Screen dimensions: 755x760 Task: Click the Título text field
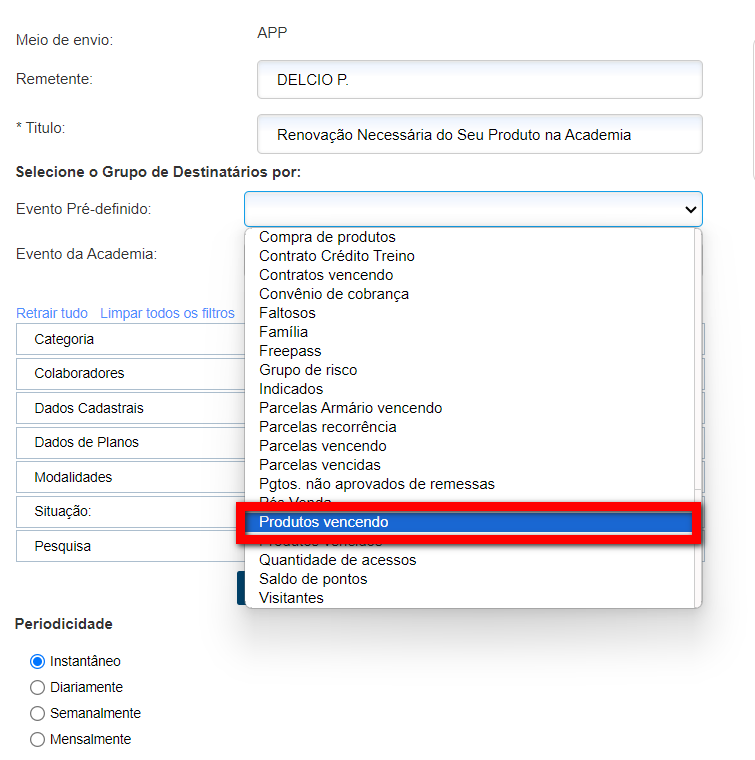479,134
